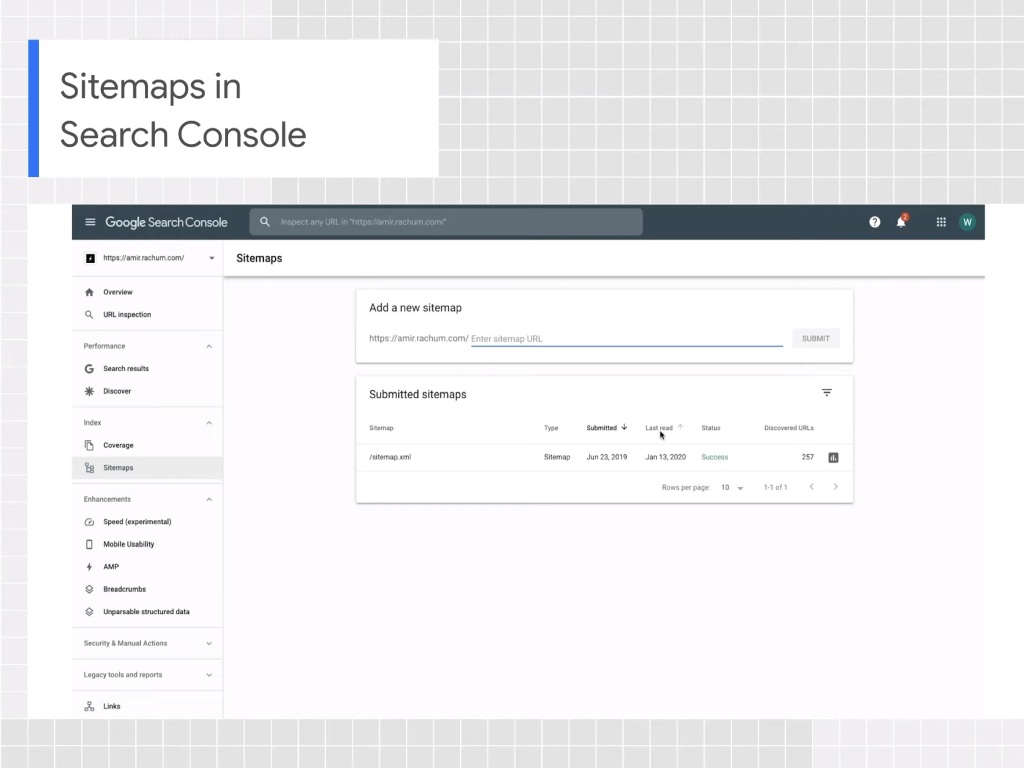Screen dimensions: 1024x768
Task: Click the Type cell reading Sitemap
Action: click(x=557, y=457)
